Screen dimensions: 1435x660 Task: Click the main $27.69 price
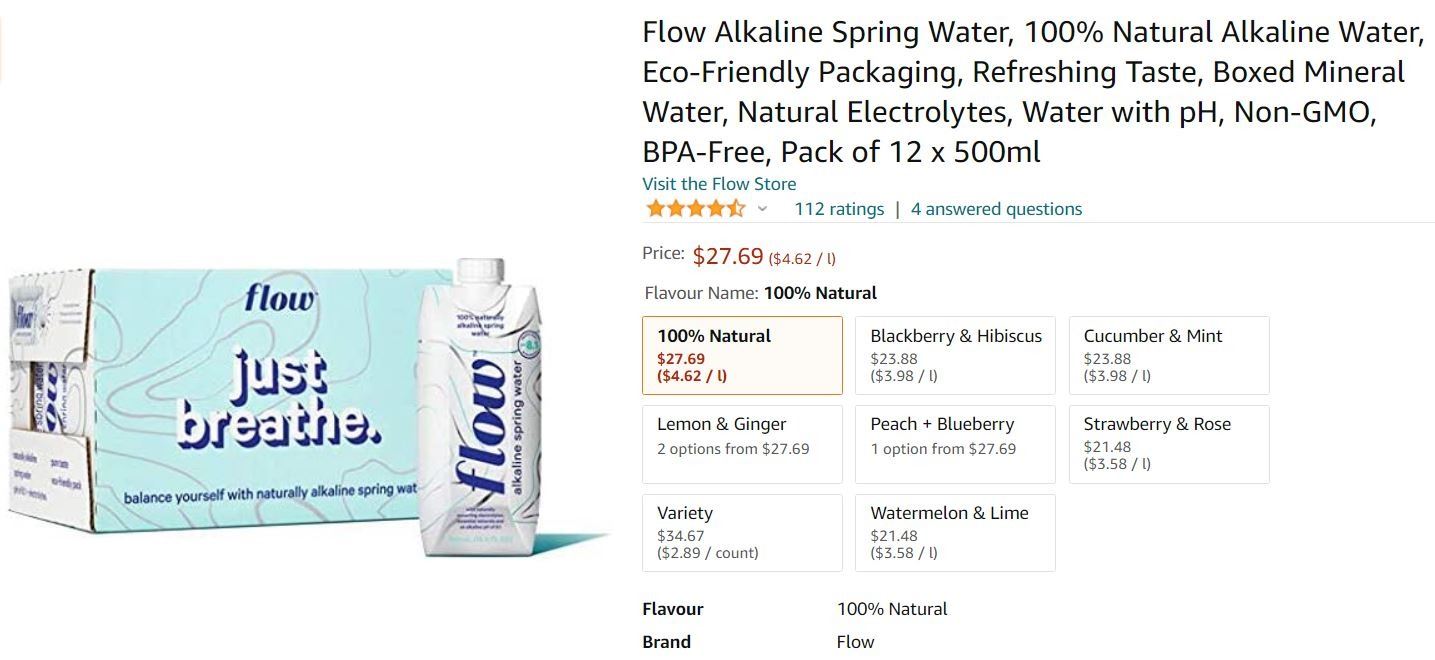727,256
